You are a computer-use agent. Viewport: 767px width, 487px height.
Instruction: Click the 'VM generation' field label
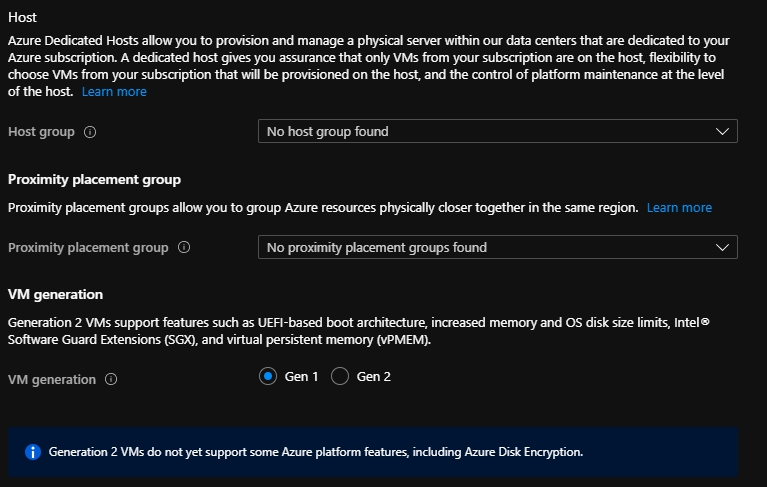pyautogui.click(x=52, y=380)
